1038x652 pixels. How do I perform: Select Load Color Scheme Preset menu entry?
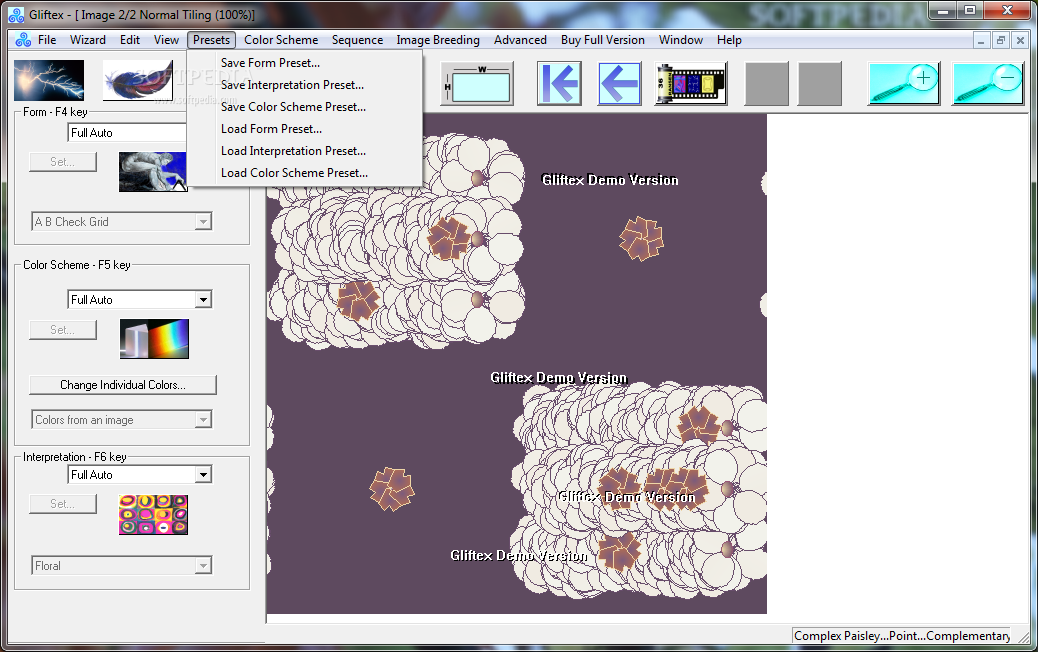pyautogui.click(x=305, y=173)
